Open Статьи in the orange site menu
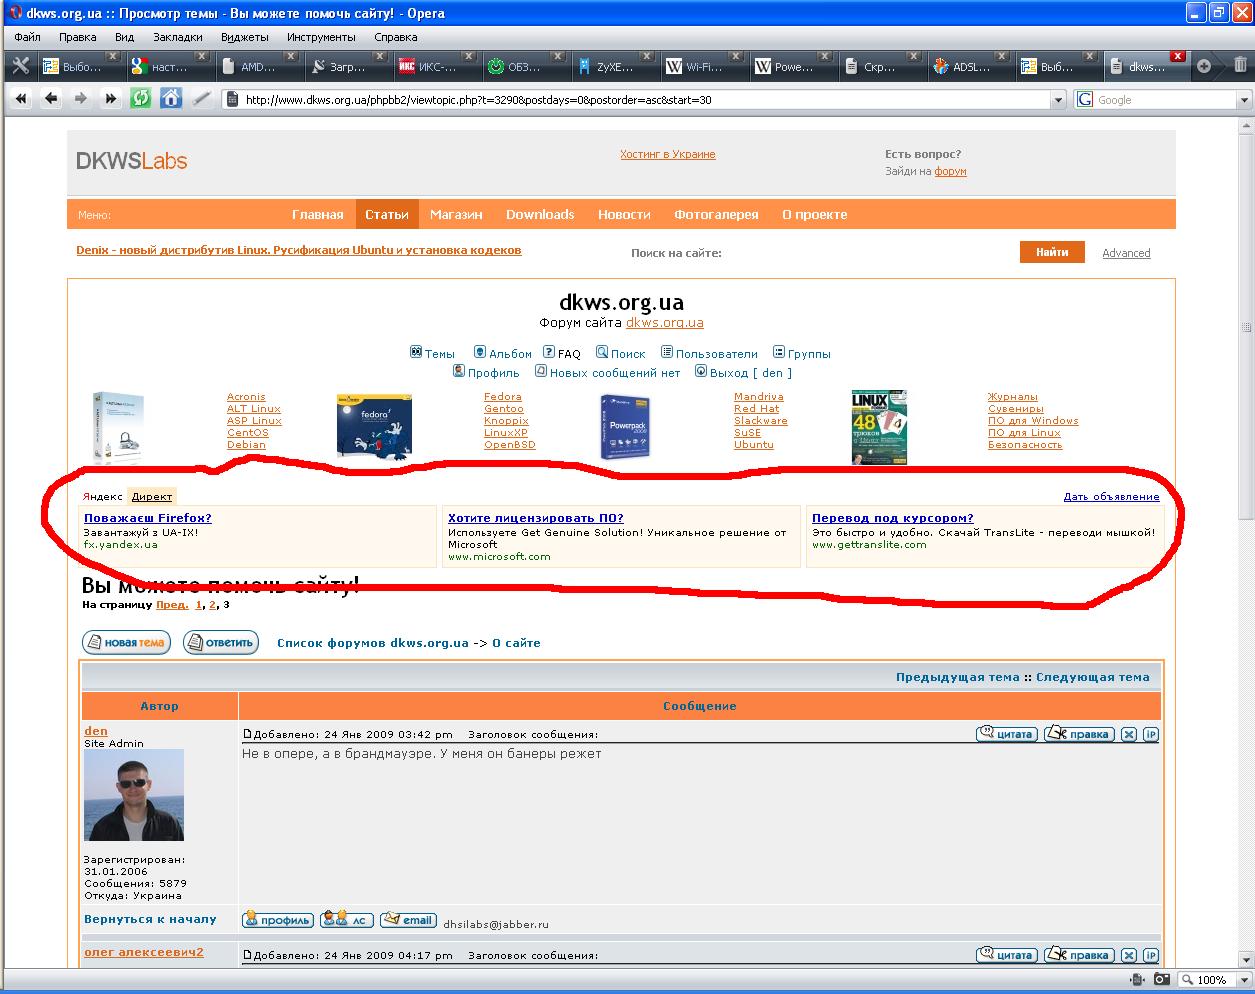1255x994 pixels. click(x=386, y=214)
